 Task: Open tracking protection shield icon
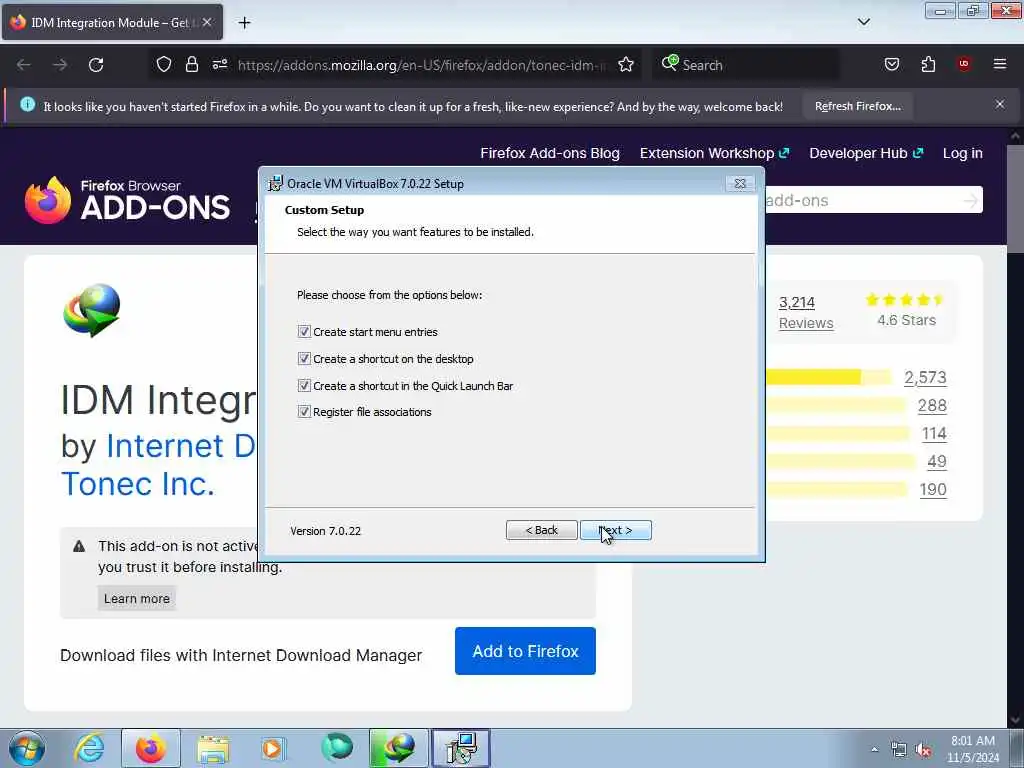[164, 64]
